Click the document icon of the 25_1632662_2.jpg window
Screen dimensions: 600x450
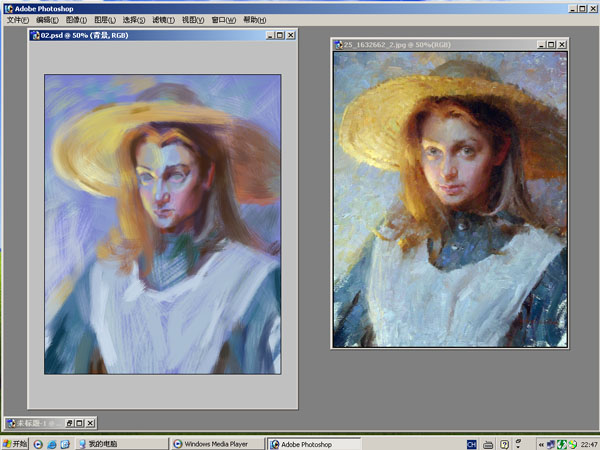[x=339, y=45]
